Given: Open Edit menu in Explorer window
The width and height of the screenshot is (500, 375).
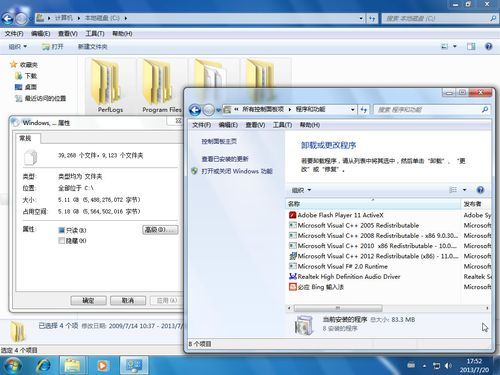Looking at the screenshot, I should 40,34.
